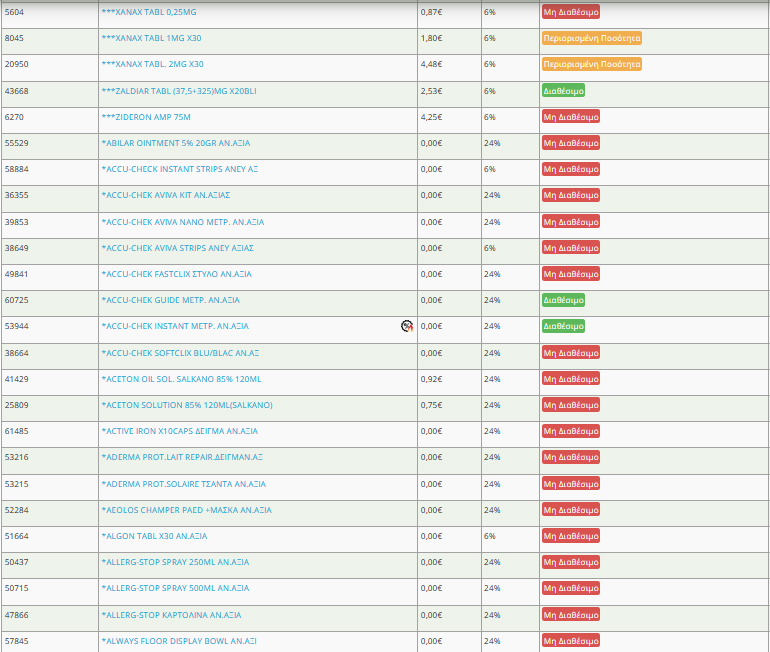Open the ***XANAX TABL 1MG X30 link
This screenshot has height=652, width=770.
pos(152,38)
